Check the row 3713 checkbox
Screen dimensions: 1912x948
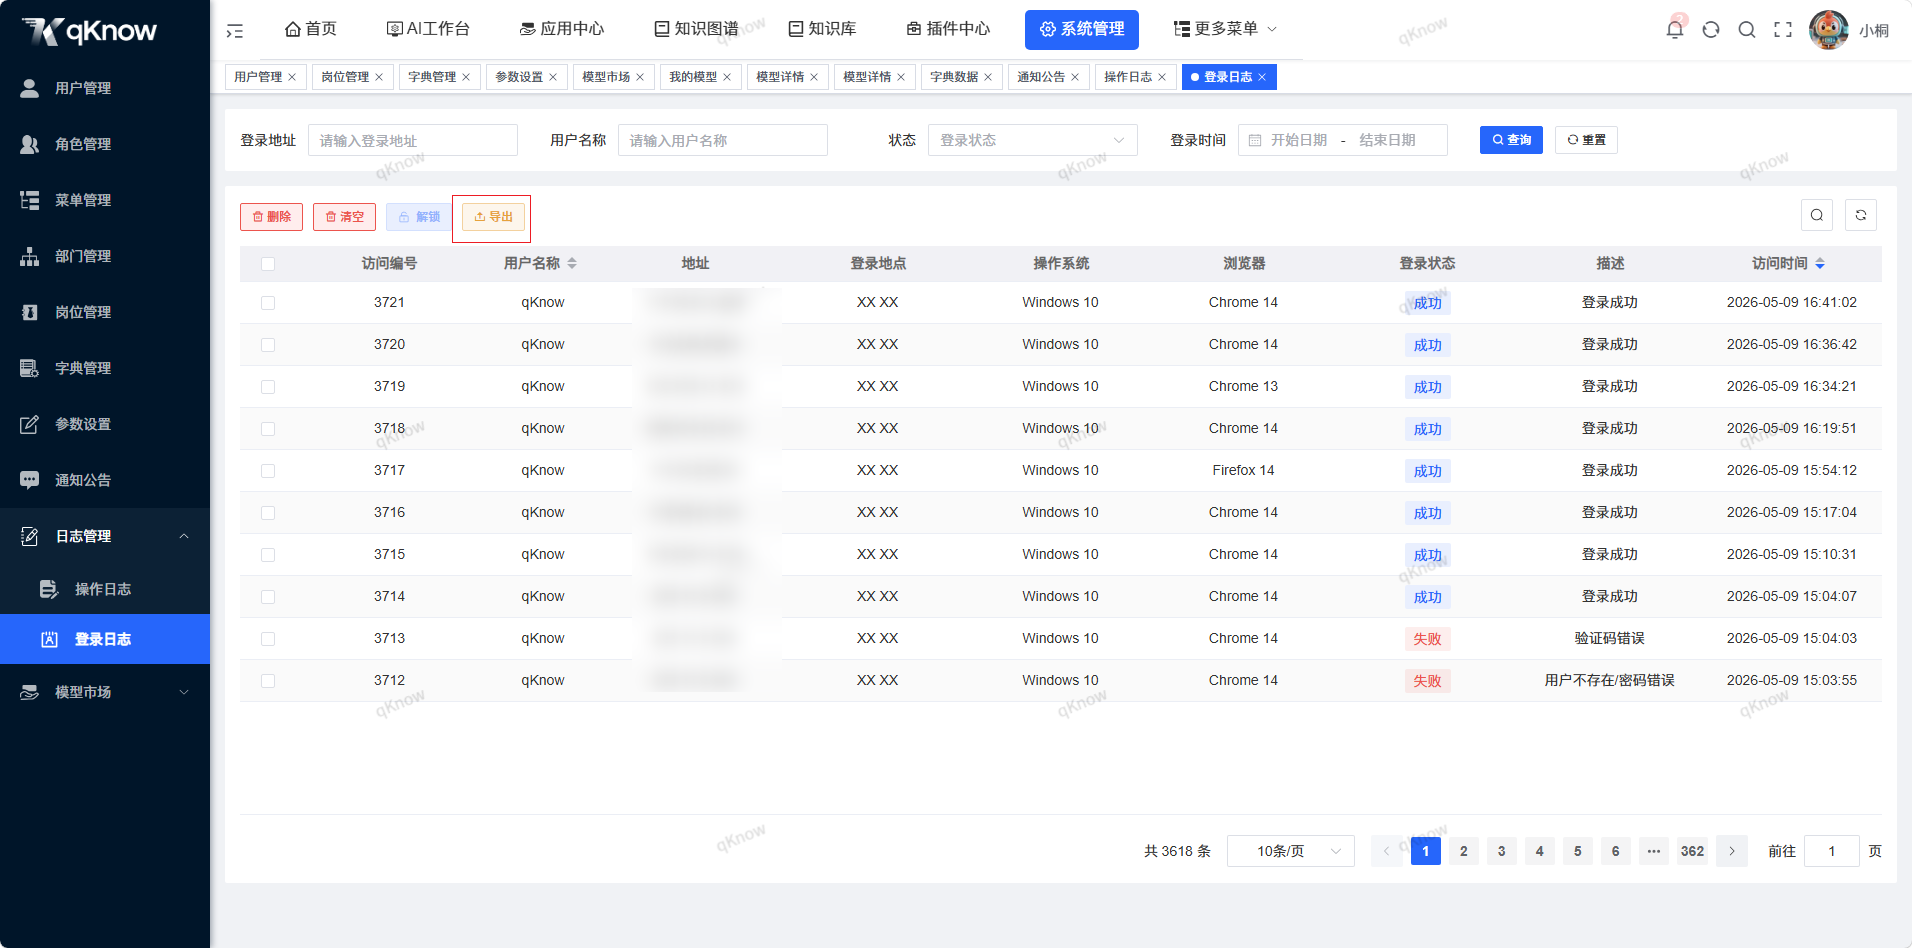click(268, 639)
